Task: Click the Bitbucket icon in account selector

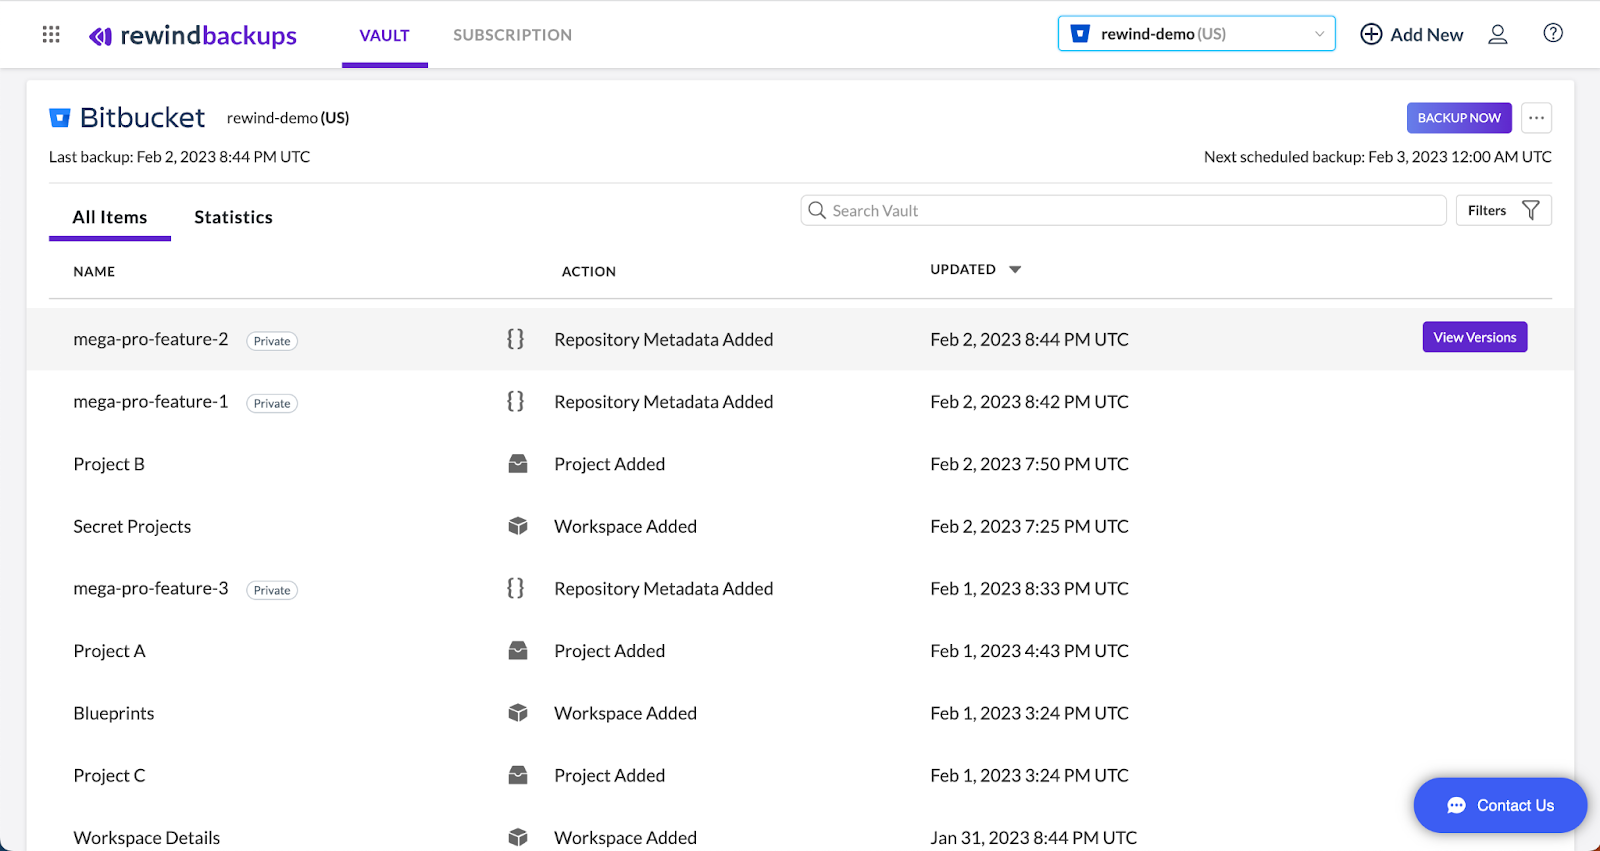Action: 1080,34
